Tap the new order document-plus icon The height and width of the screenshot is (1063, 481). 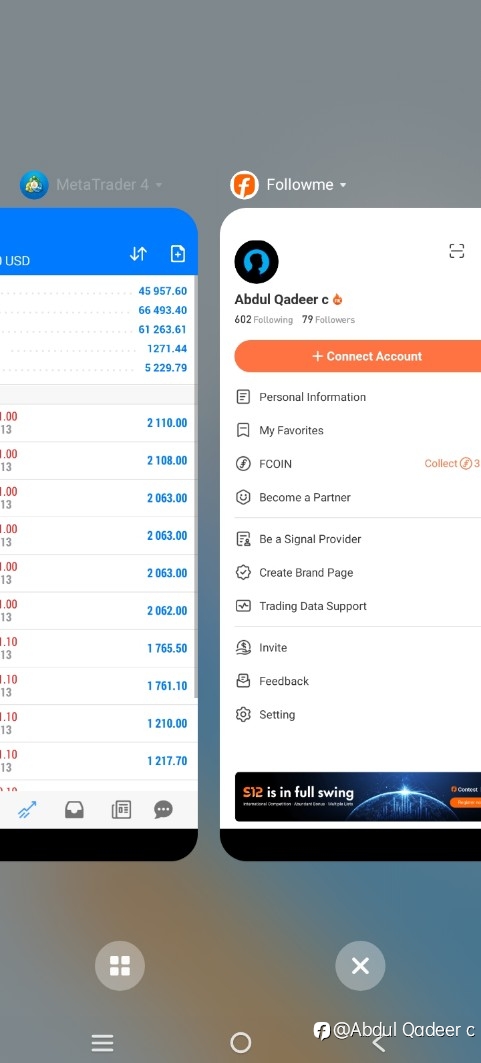point(177,254)
